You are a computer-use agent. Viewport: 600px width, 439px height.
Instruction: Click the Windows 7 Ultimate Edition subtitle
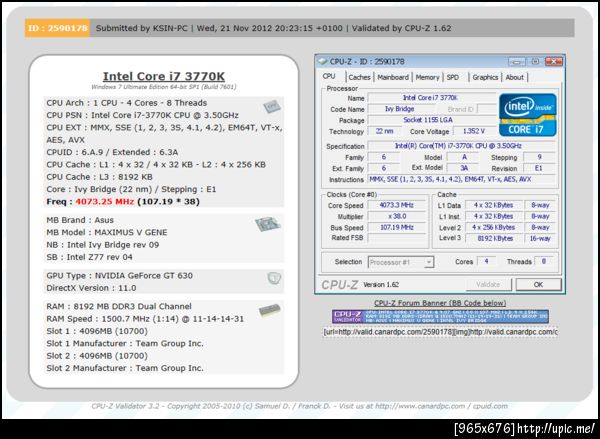tap(164, 87)
